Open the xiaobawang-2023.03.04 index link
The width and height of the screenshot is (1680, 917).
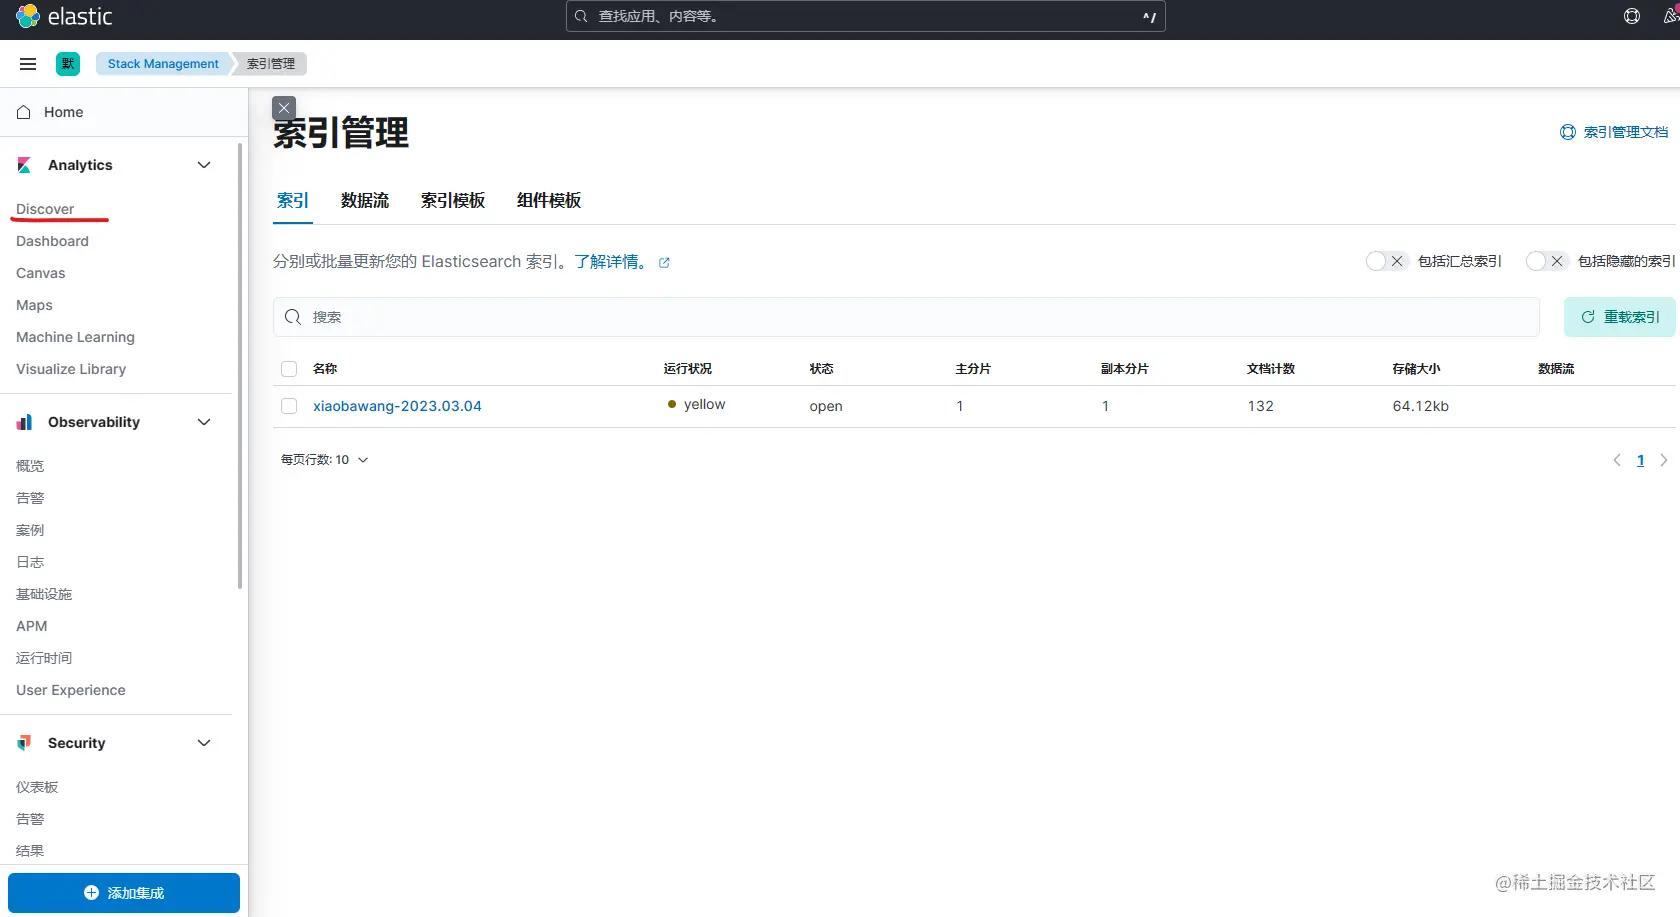pyautogui.click(x=397, y=406)
